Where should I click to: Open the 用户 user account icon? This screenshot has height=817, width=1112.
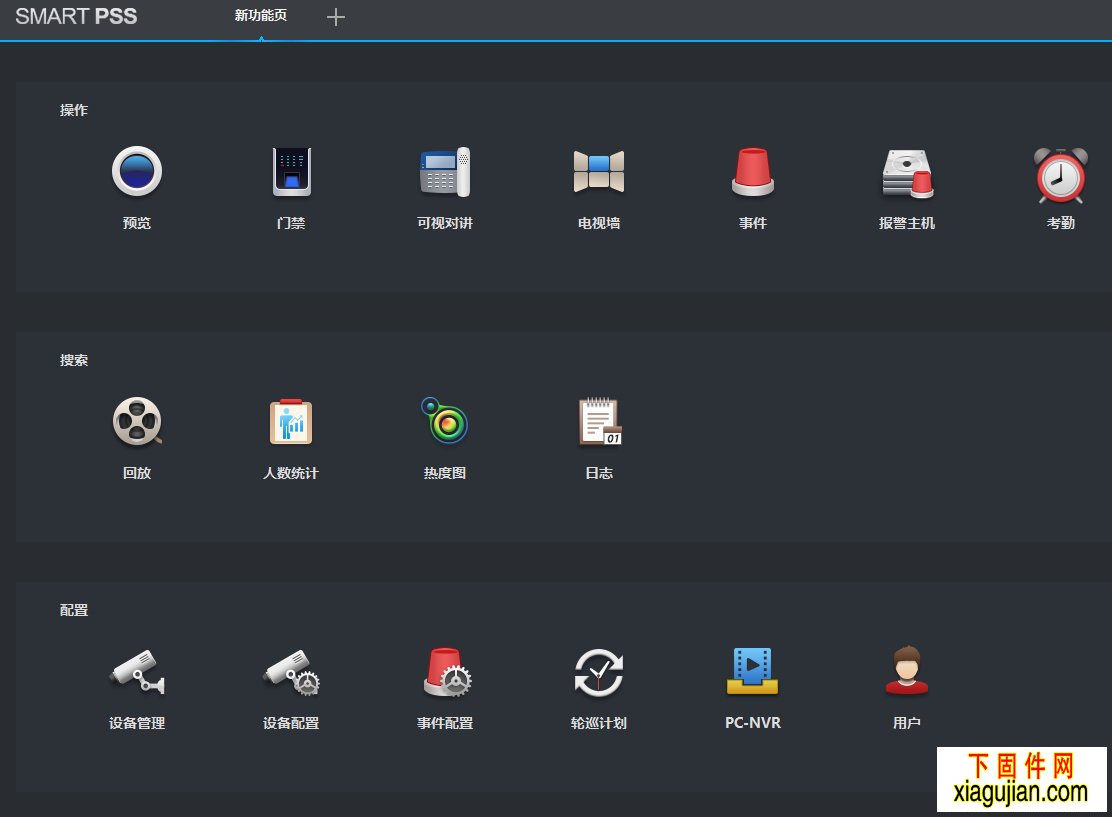tap(907, 669)
